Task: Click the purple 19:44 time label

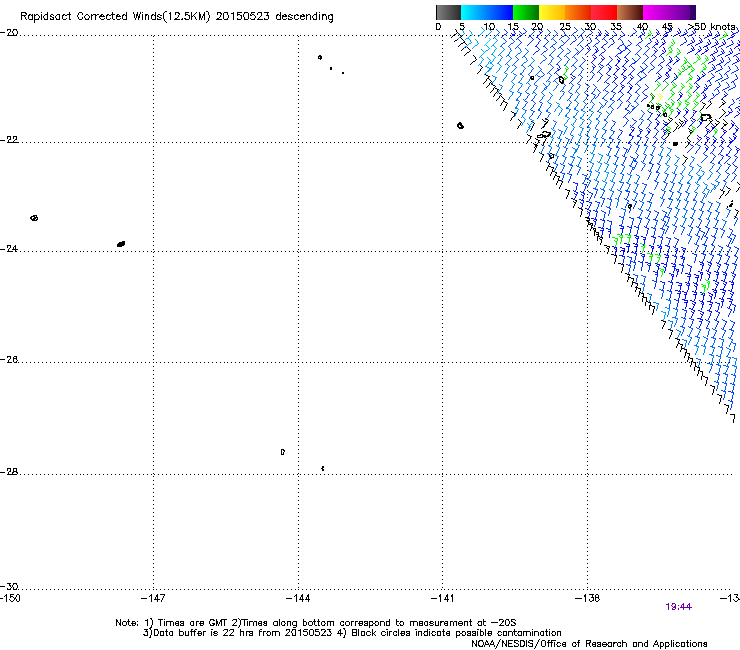Action: 678,607
